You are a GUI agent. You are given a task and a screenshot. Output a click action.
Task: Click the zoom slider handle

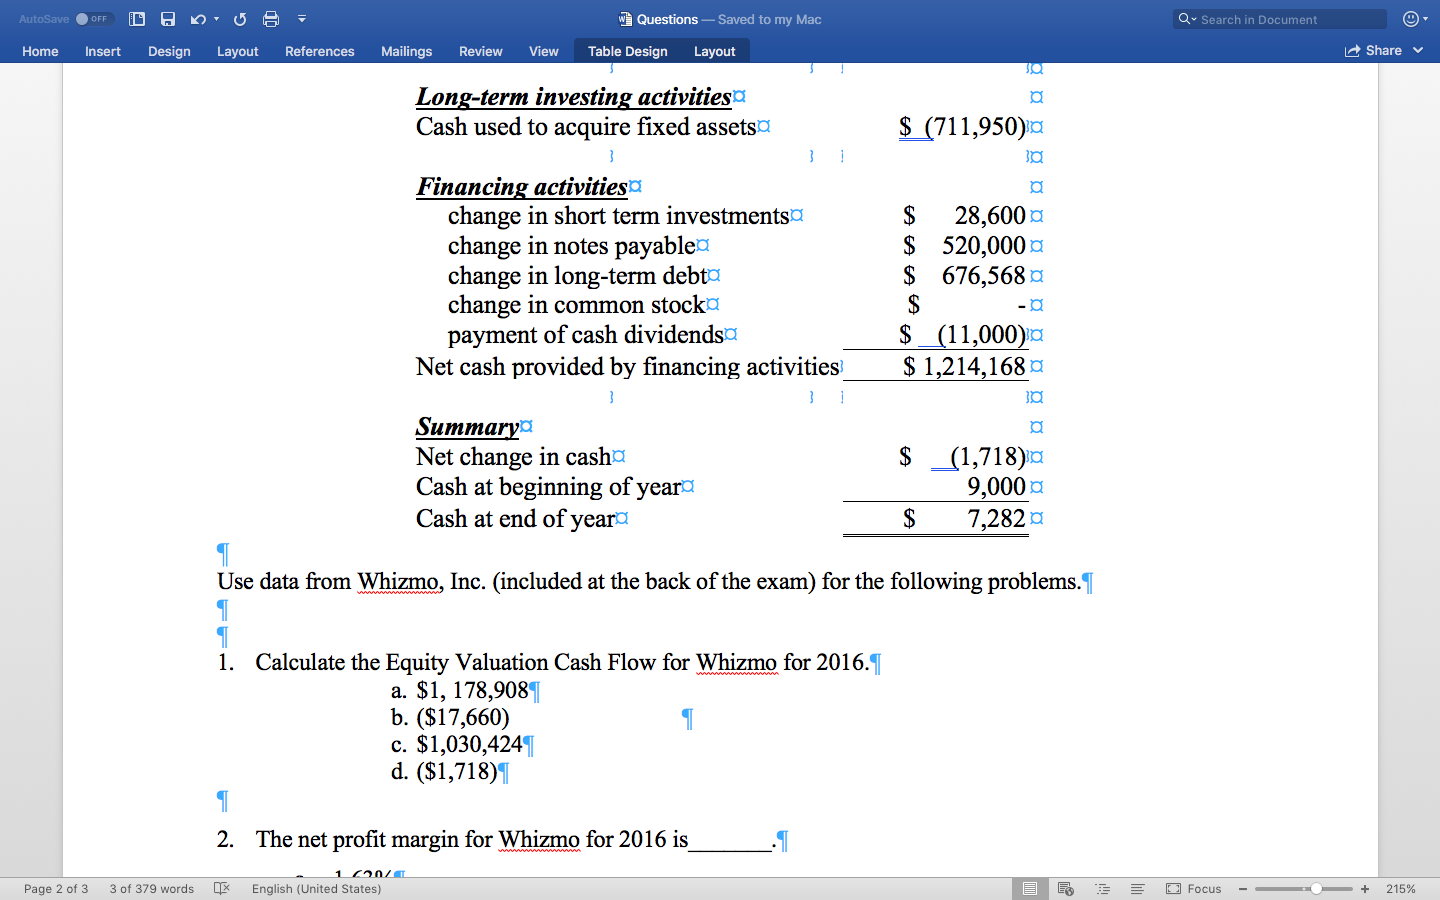(x=1316, y=888)
